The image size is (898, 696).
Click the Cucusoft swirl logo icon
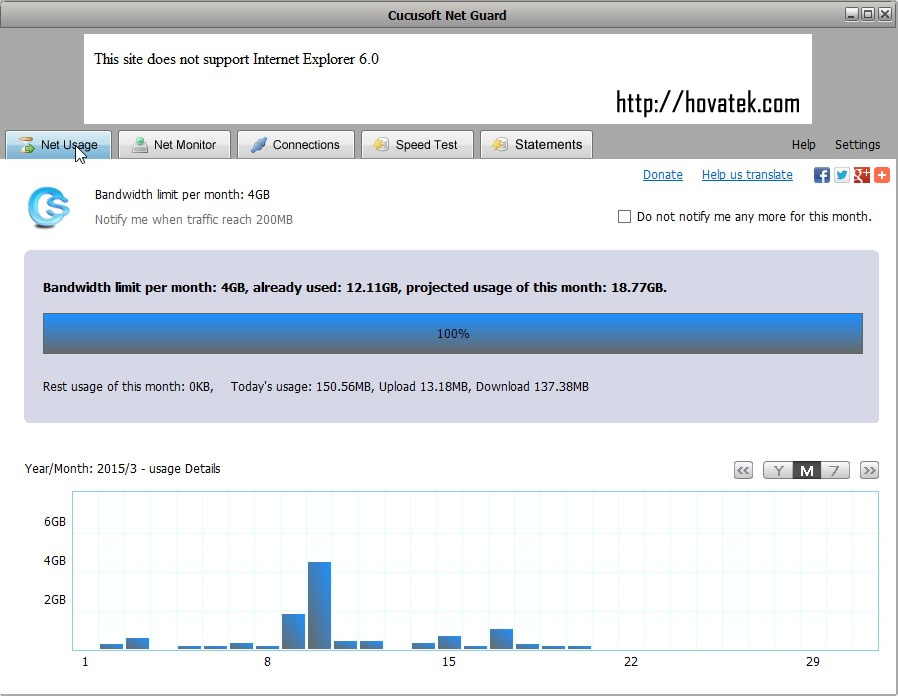point(48,207)
